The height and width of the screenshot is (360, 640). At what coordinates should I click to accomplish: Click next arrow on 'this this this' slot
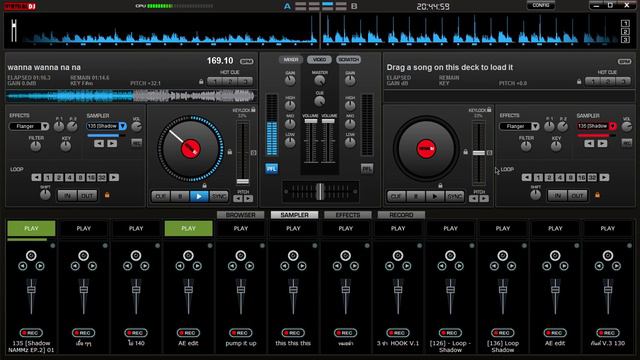coord(302,266)
